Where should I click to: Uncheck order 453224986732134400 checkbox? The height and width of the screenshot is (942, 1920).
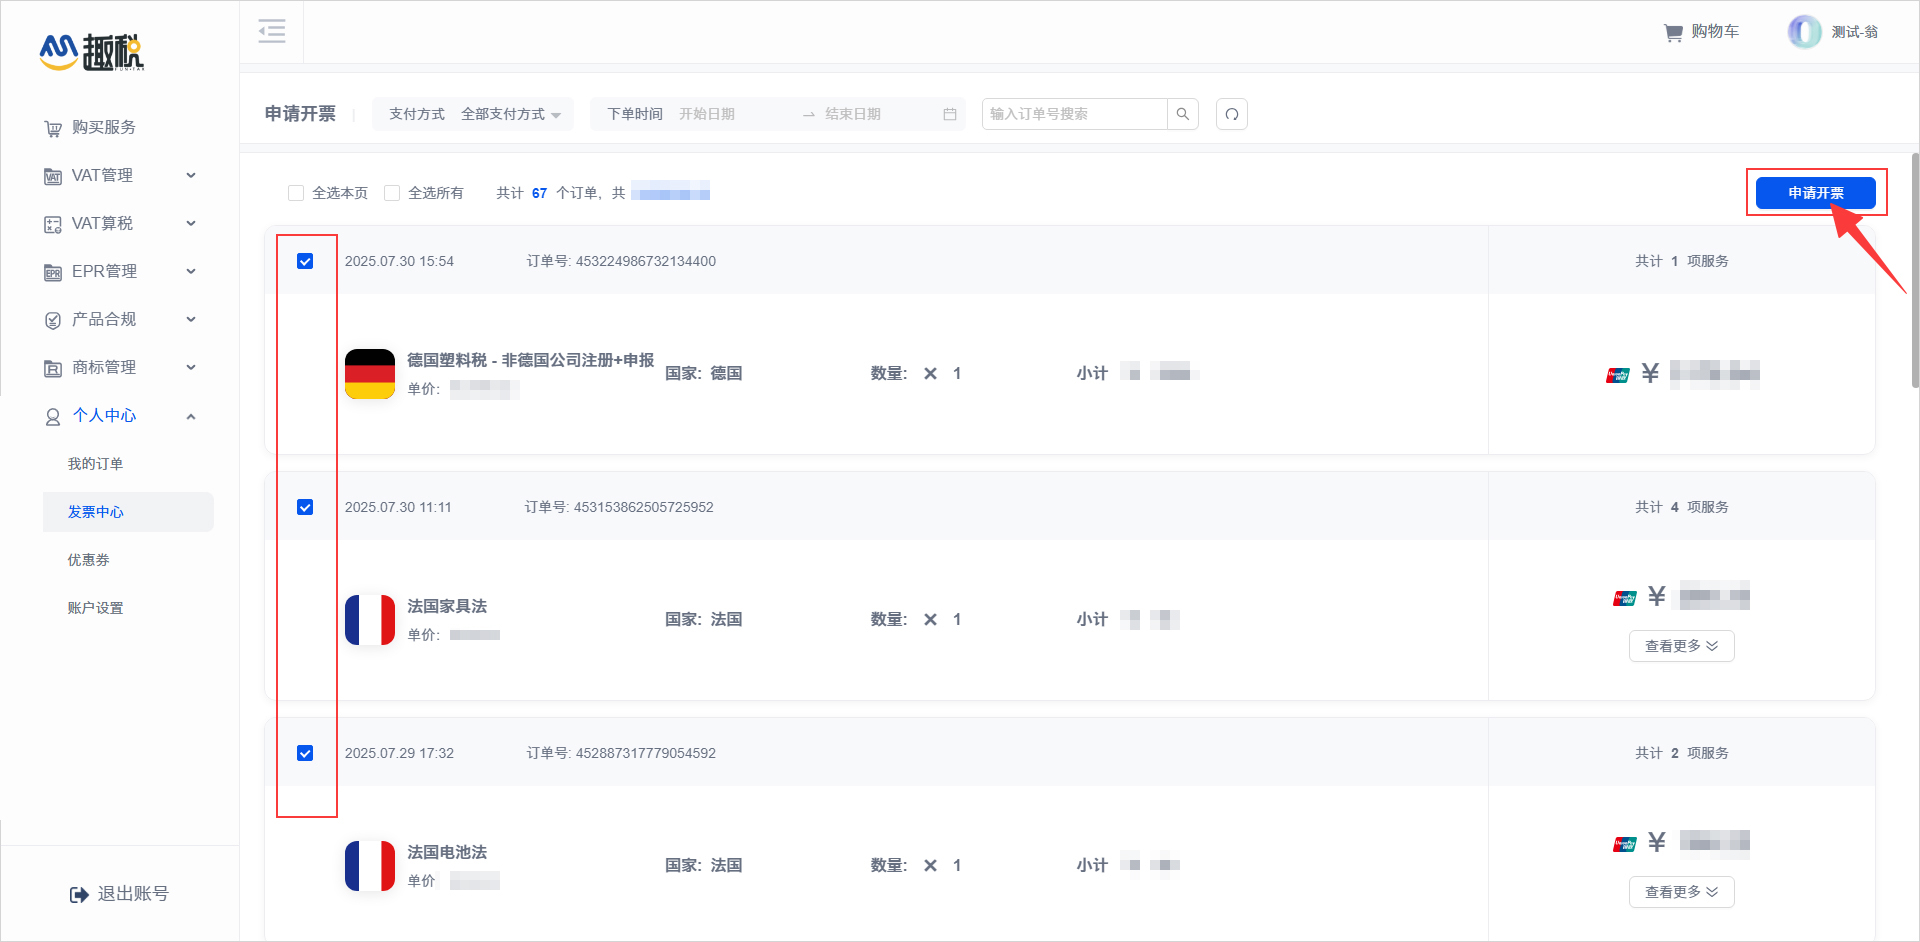coord(306,261)
